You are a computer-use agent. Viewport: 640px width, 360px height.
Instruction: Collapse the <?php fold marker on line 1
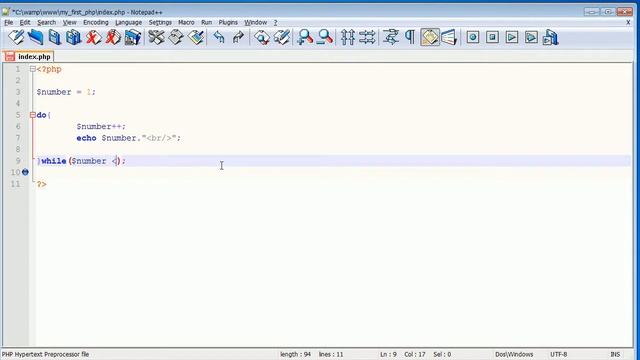[x=33, y=69]
